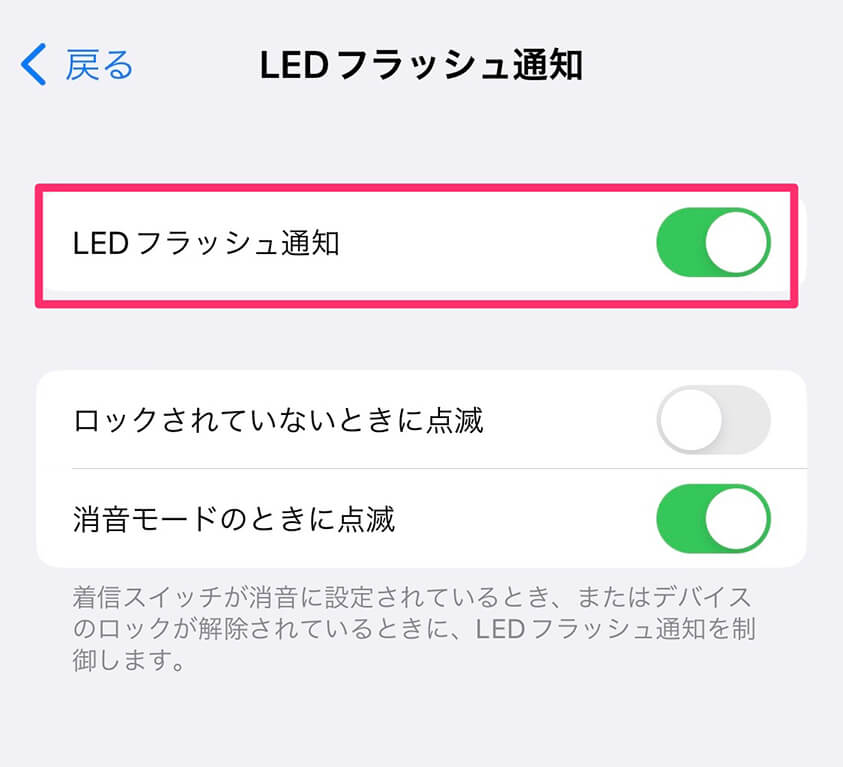Click the footer description starting 着信スイッチ
The image size is (843, 767).
[414, 628]
